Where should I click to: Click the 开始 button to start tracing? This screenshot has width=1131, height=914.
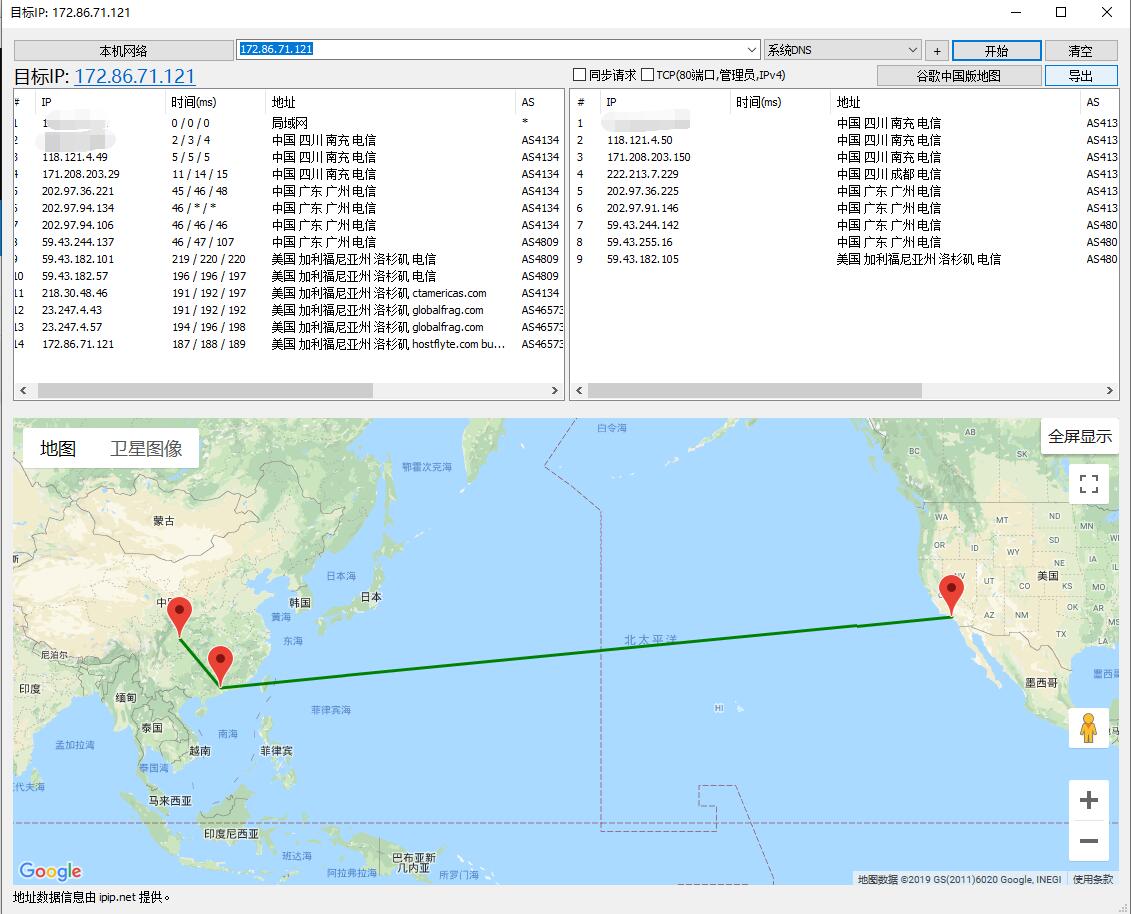point(995,50)
